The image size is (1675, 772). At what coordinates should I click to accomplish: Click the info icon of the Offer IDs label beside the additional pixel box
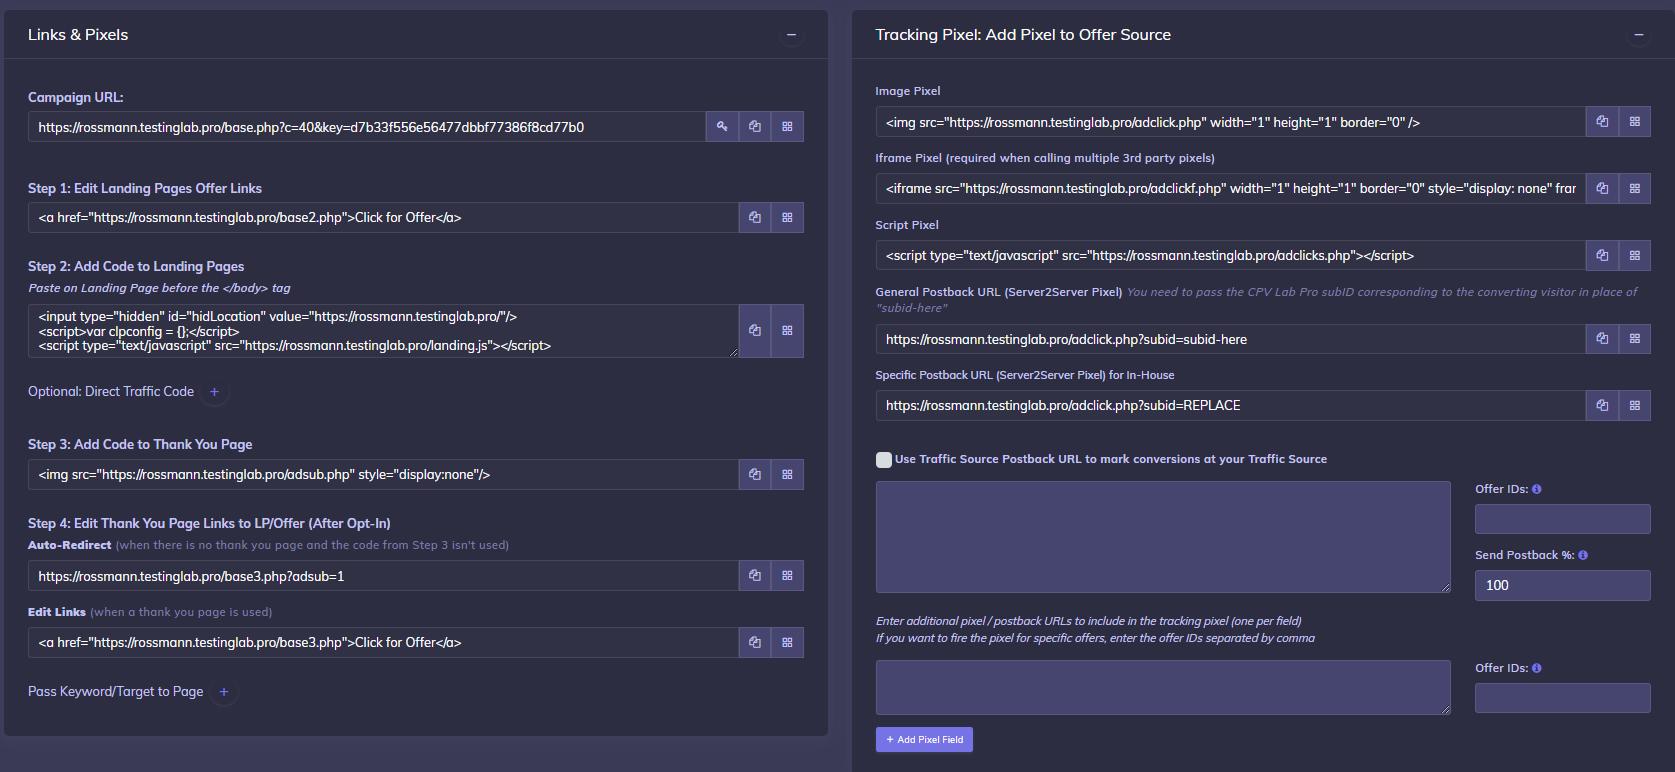(x=1537, y=668)
